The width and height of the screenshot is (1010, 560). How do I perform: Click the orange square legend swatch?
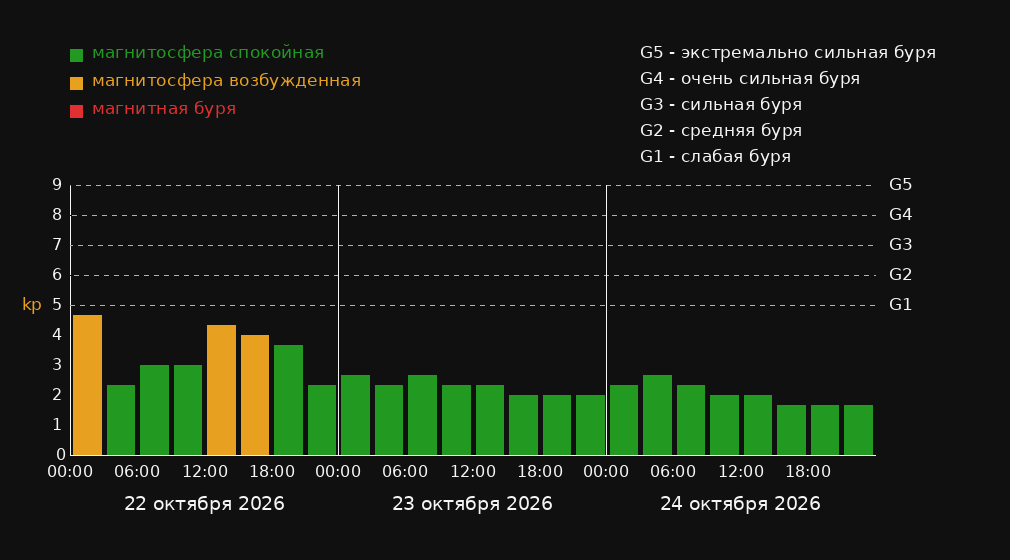coord(76,83)
